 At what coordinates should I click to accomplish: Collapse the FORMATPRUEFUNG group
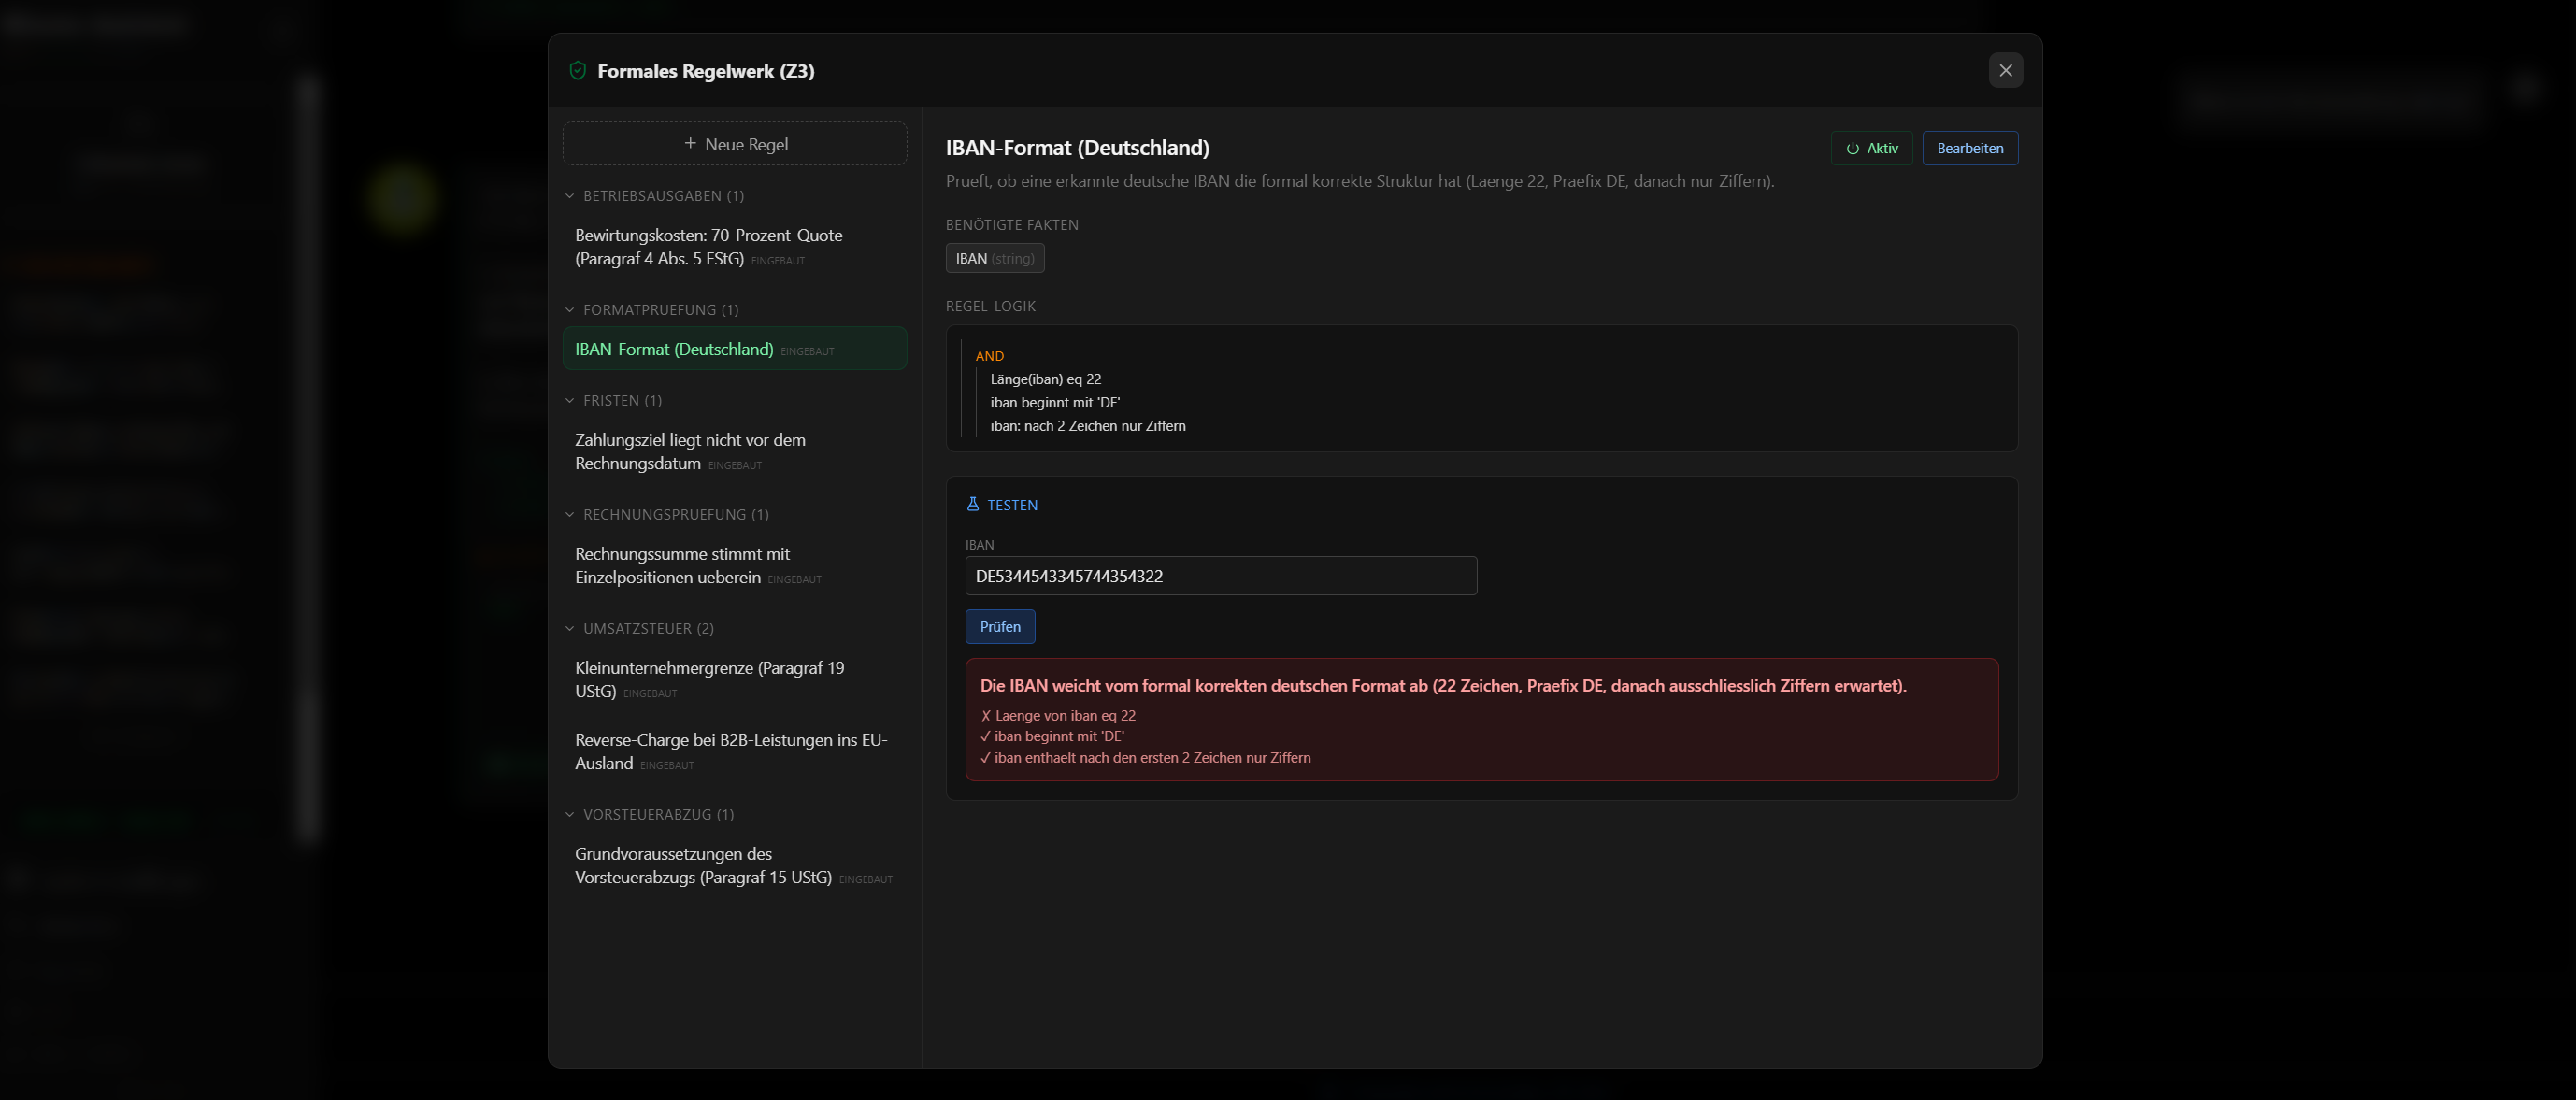point(570,310)
